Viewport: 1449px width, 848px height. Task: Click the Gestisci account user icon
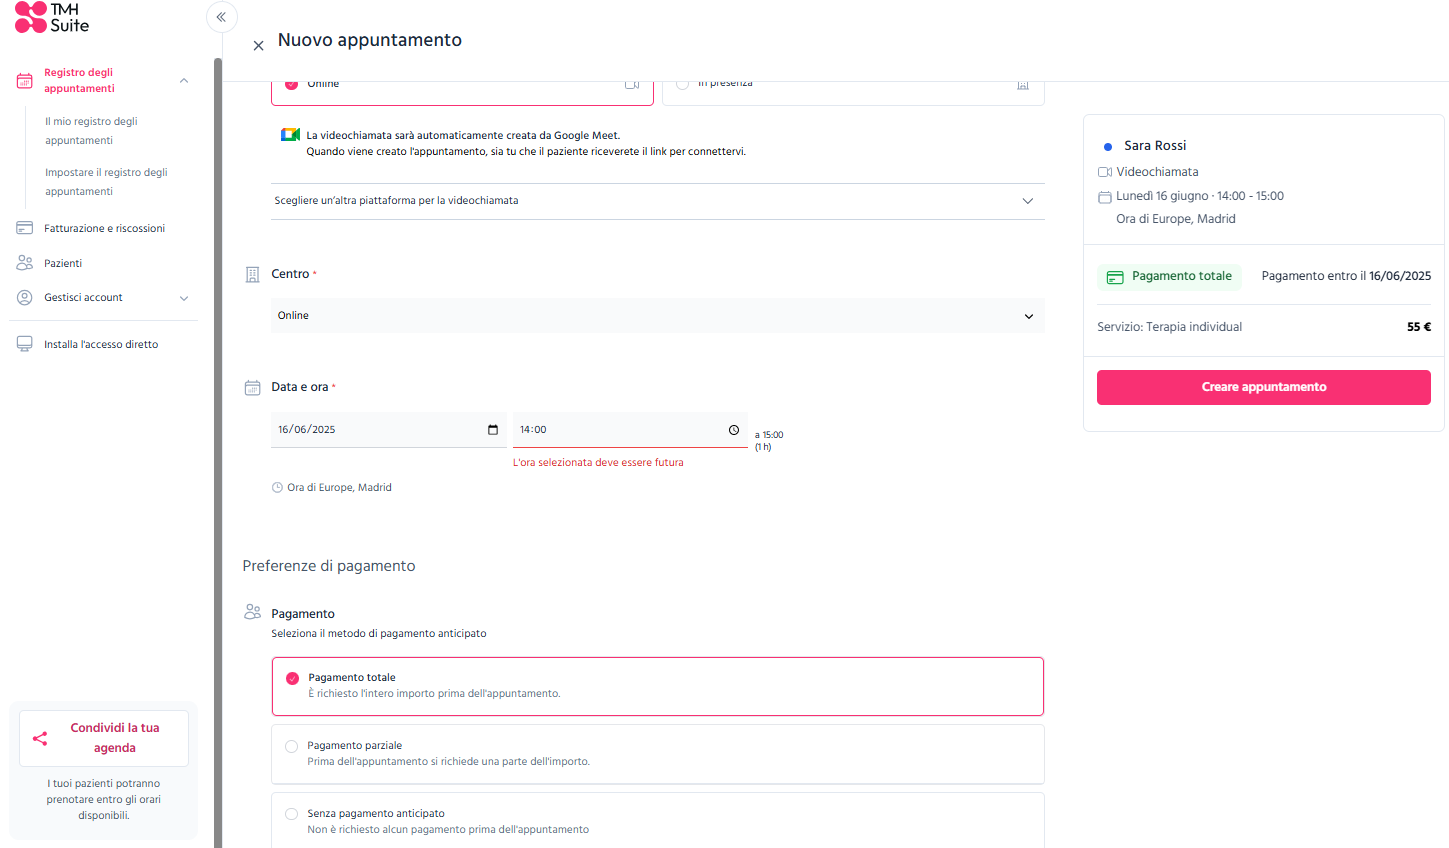coord(25,297)
